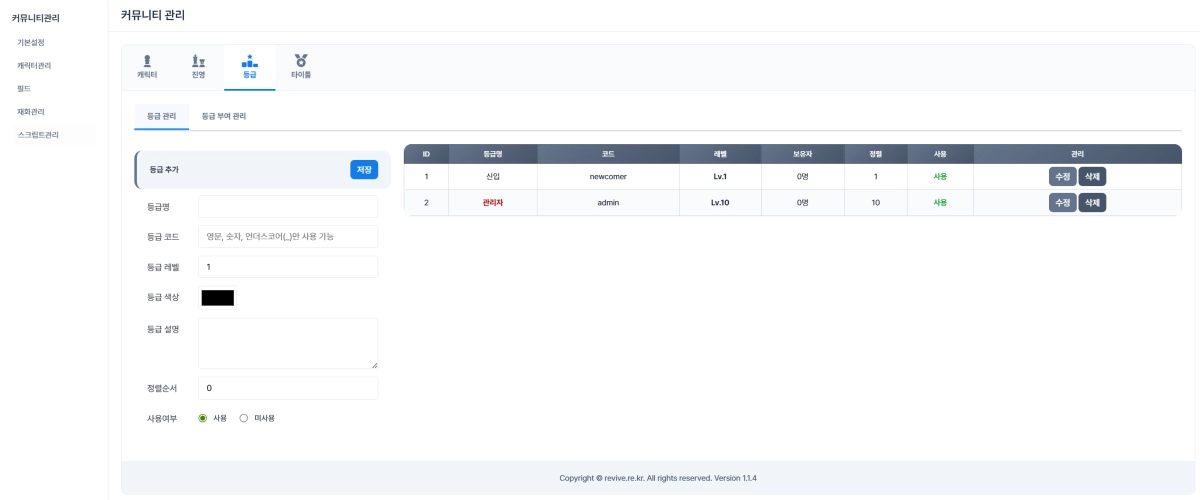This screenshot has width=1200, height=500.
Task: Open 스크립트관리 sidebar item
Action: click(38, 134)
